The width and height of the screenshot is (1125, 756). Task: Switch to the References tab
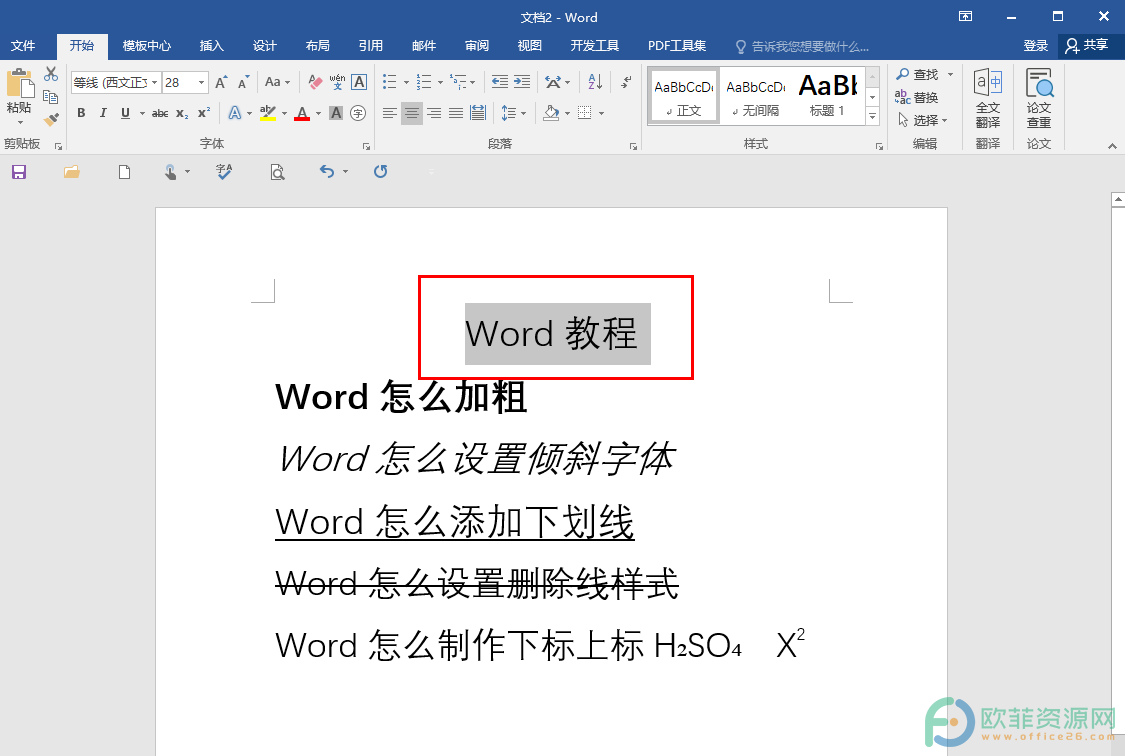(x=371, y=46)
